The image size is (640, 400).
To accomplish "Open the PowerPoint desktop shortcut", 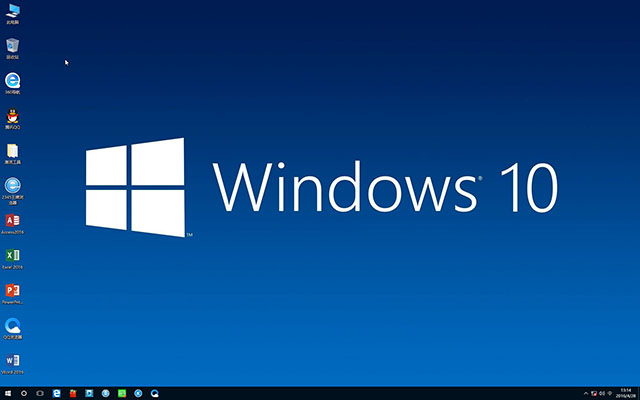I will coord(12,291).
